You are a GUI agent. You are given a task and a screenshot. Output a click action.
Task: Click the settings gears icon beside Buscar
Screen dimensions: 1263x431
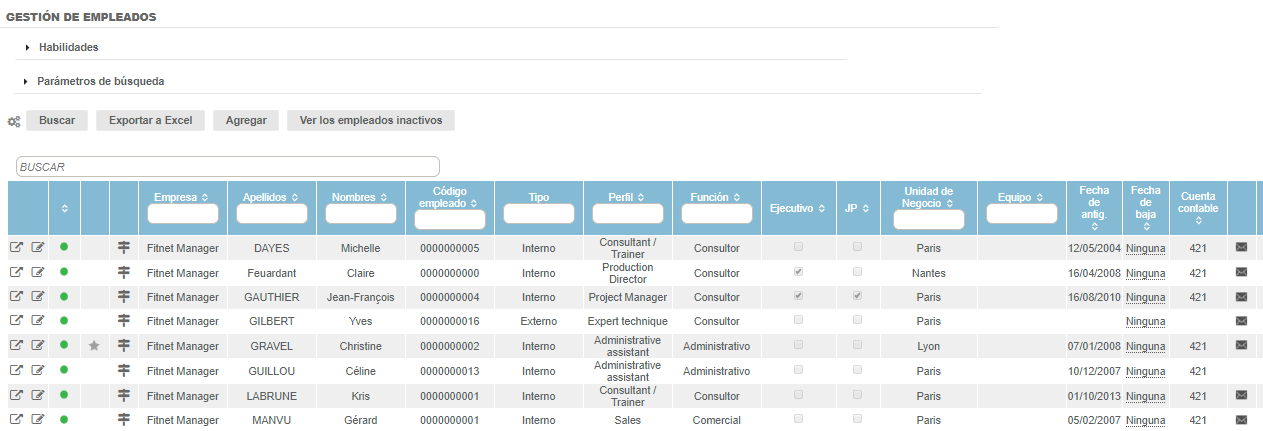click(14, 121)
